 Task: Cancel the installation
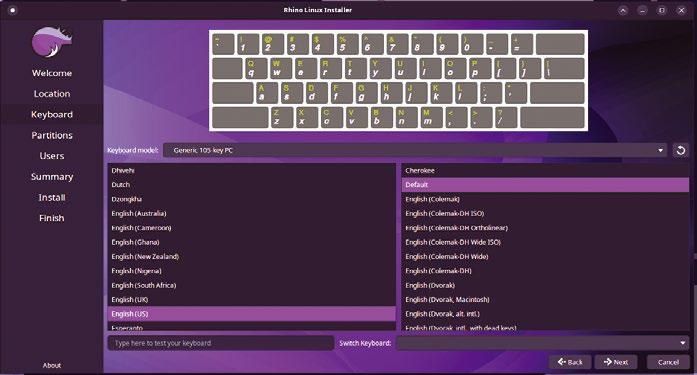click(668, 362)
